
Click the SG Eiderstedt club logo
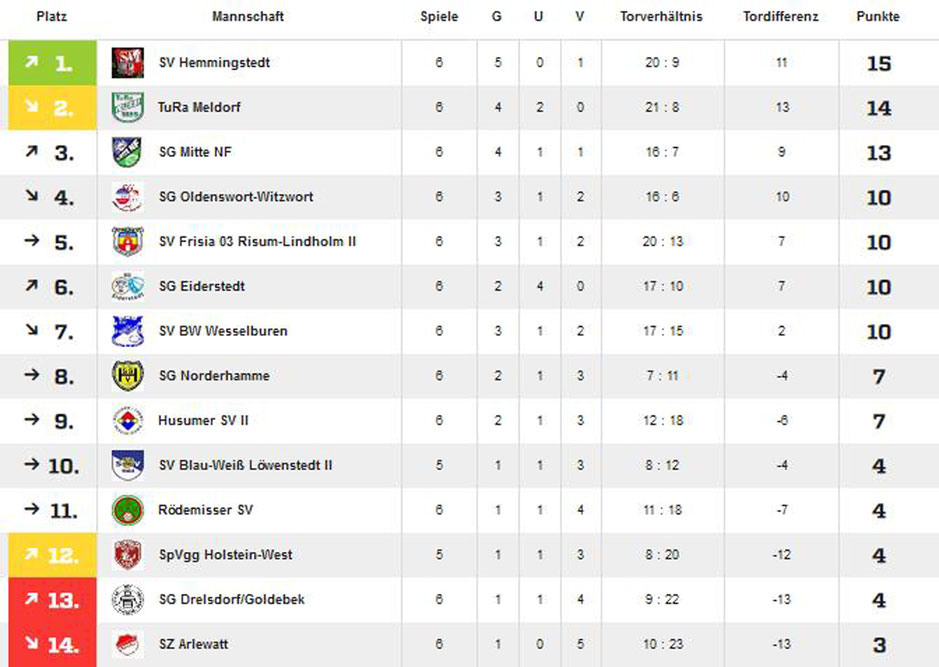coord(128,286)
